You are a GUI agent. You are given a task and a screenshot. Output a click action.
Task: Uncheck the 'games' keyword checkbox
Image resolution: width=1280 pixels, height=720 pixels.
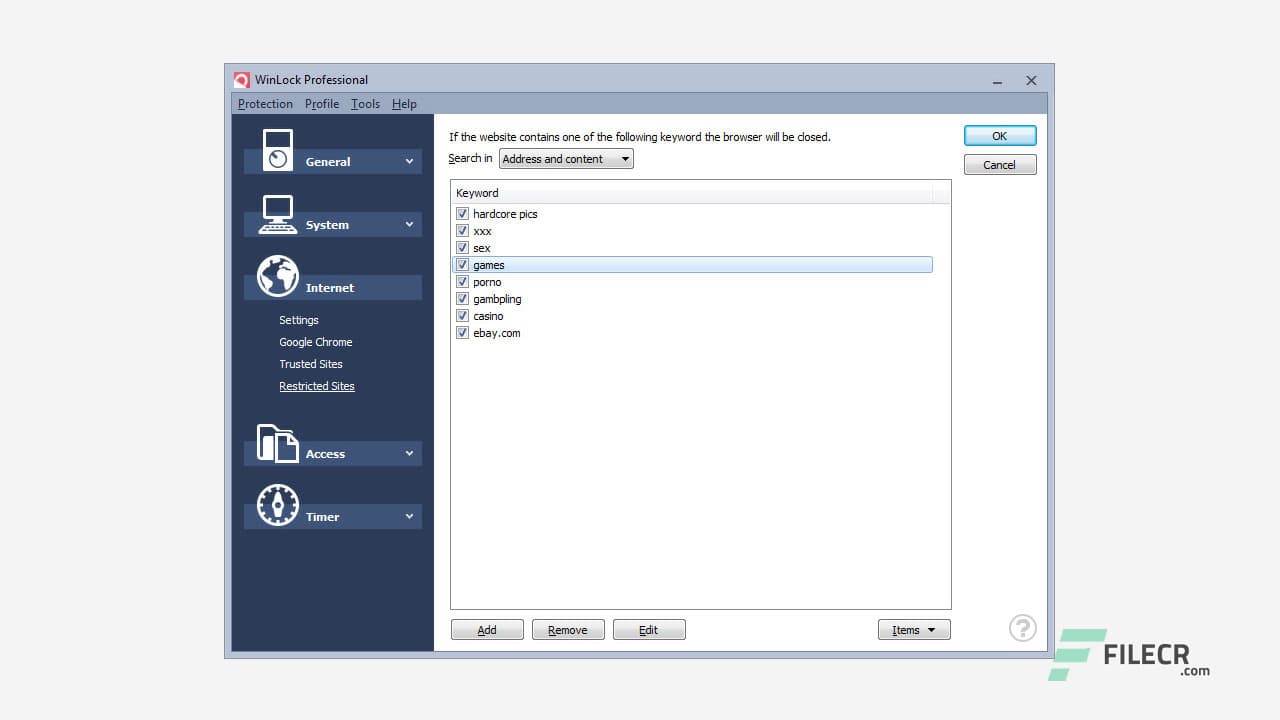(462, 265)
